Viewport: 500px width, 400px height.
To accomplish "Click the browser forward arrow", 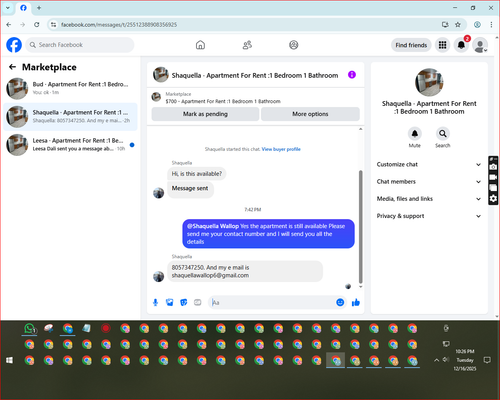I will tap(22, 24).
